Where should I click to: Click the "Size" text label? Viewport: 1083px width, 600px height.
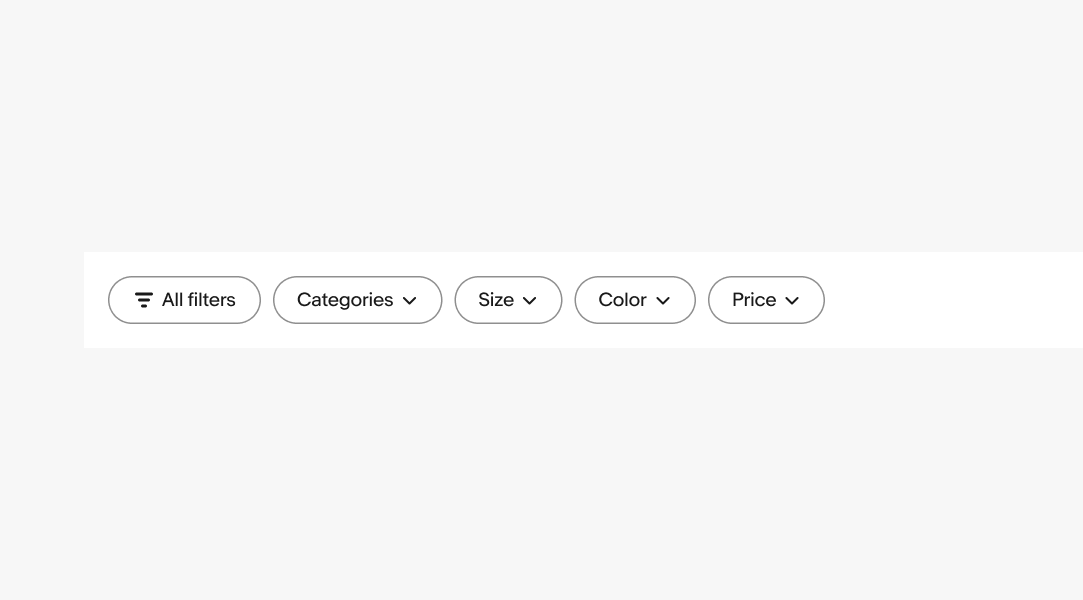(x=496, y=300)
